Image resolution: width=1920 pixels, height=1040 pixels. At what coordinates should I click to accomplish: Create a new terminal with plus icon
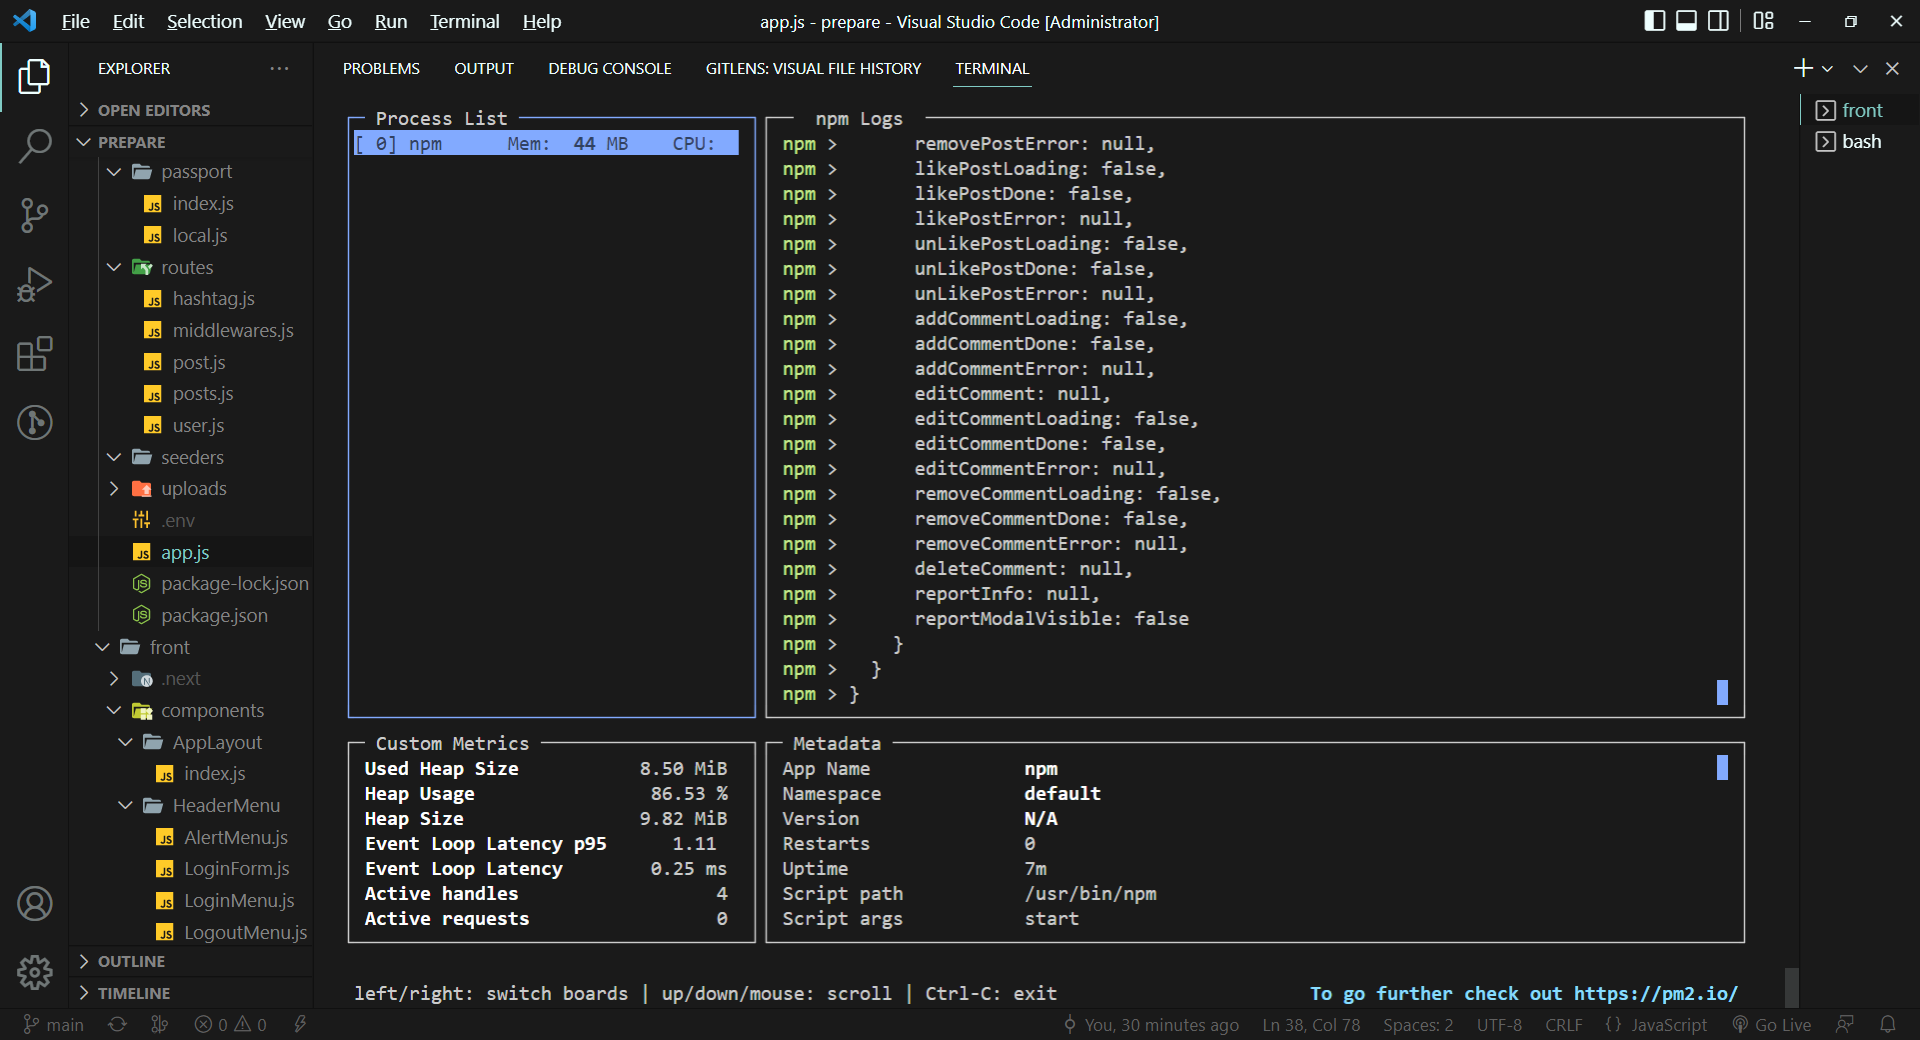[1802, 68]
